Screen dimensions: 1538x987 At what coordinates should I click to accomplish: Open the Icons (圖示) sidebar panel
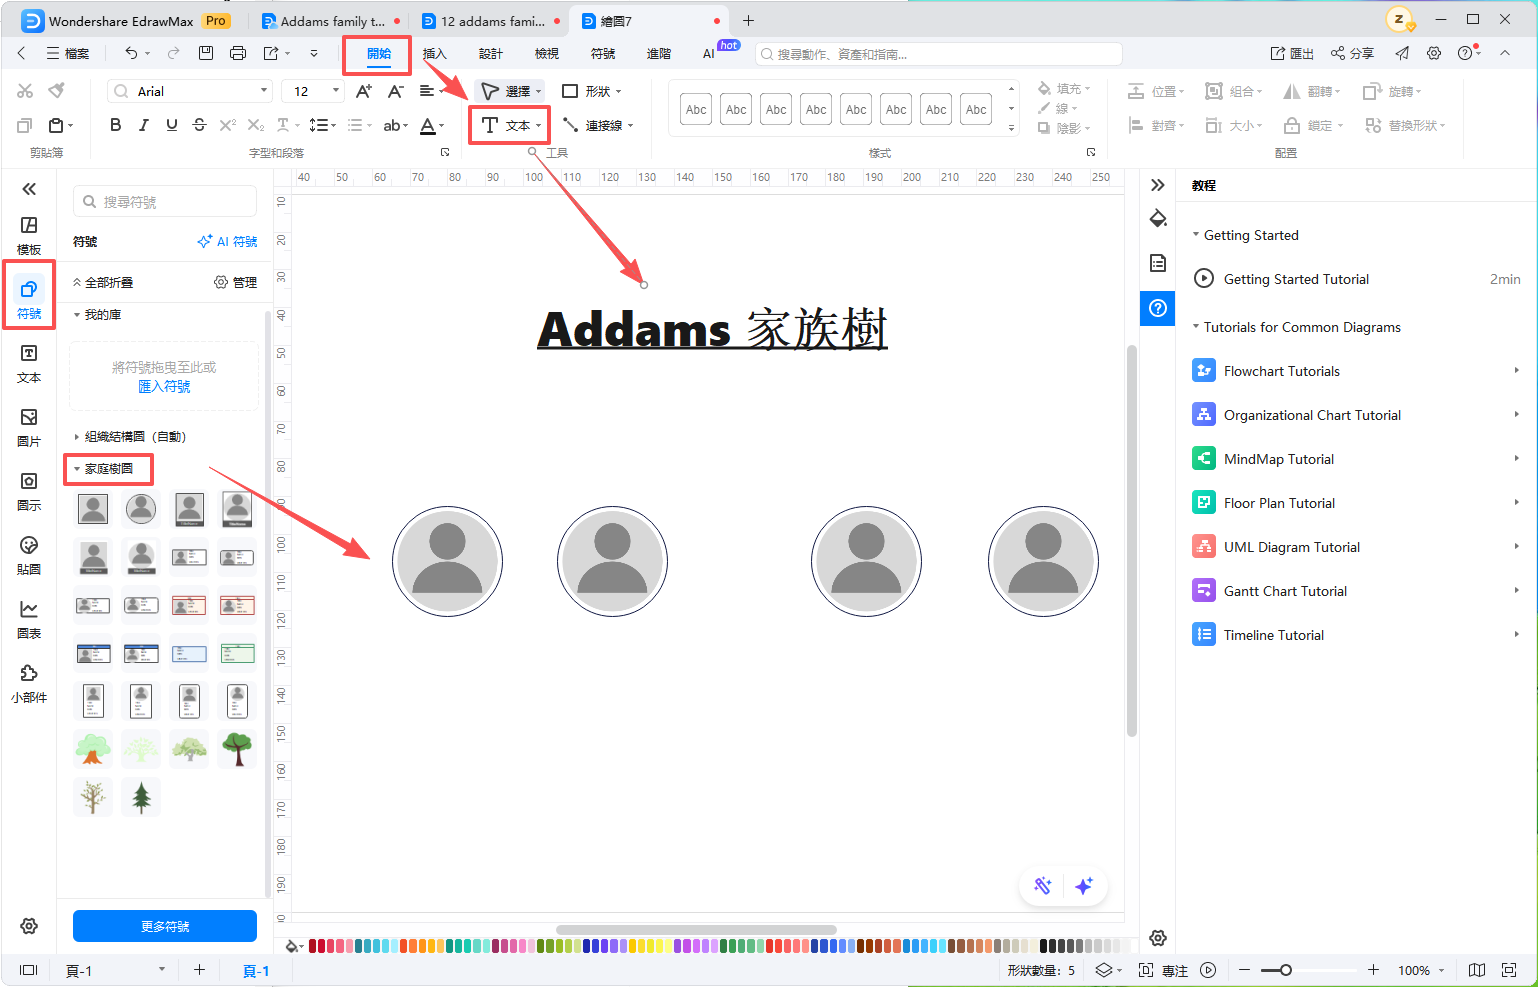[x=29, y=491]
